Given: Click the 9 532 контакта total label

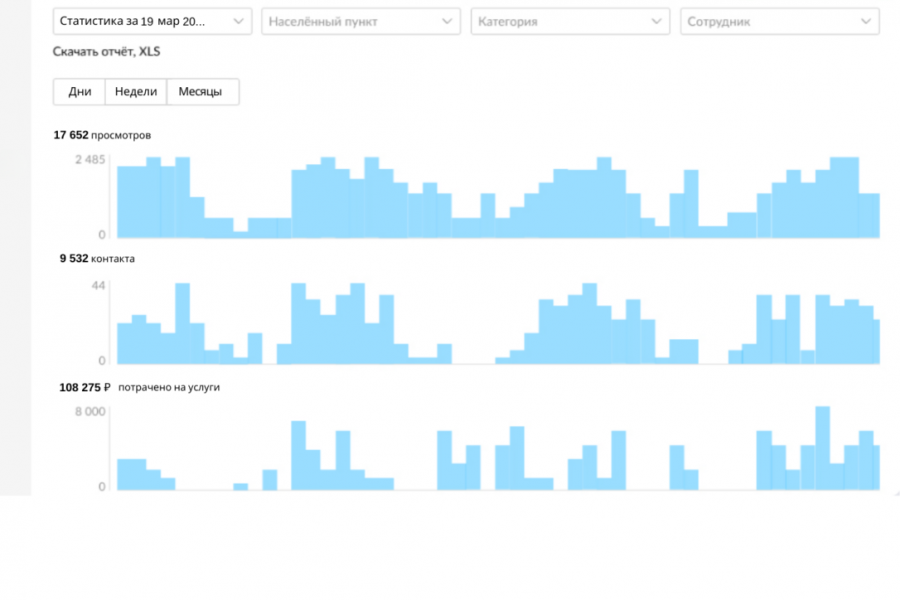Looking at the screenshot, I should click(97, 259).
